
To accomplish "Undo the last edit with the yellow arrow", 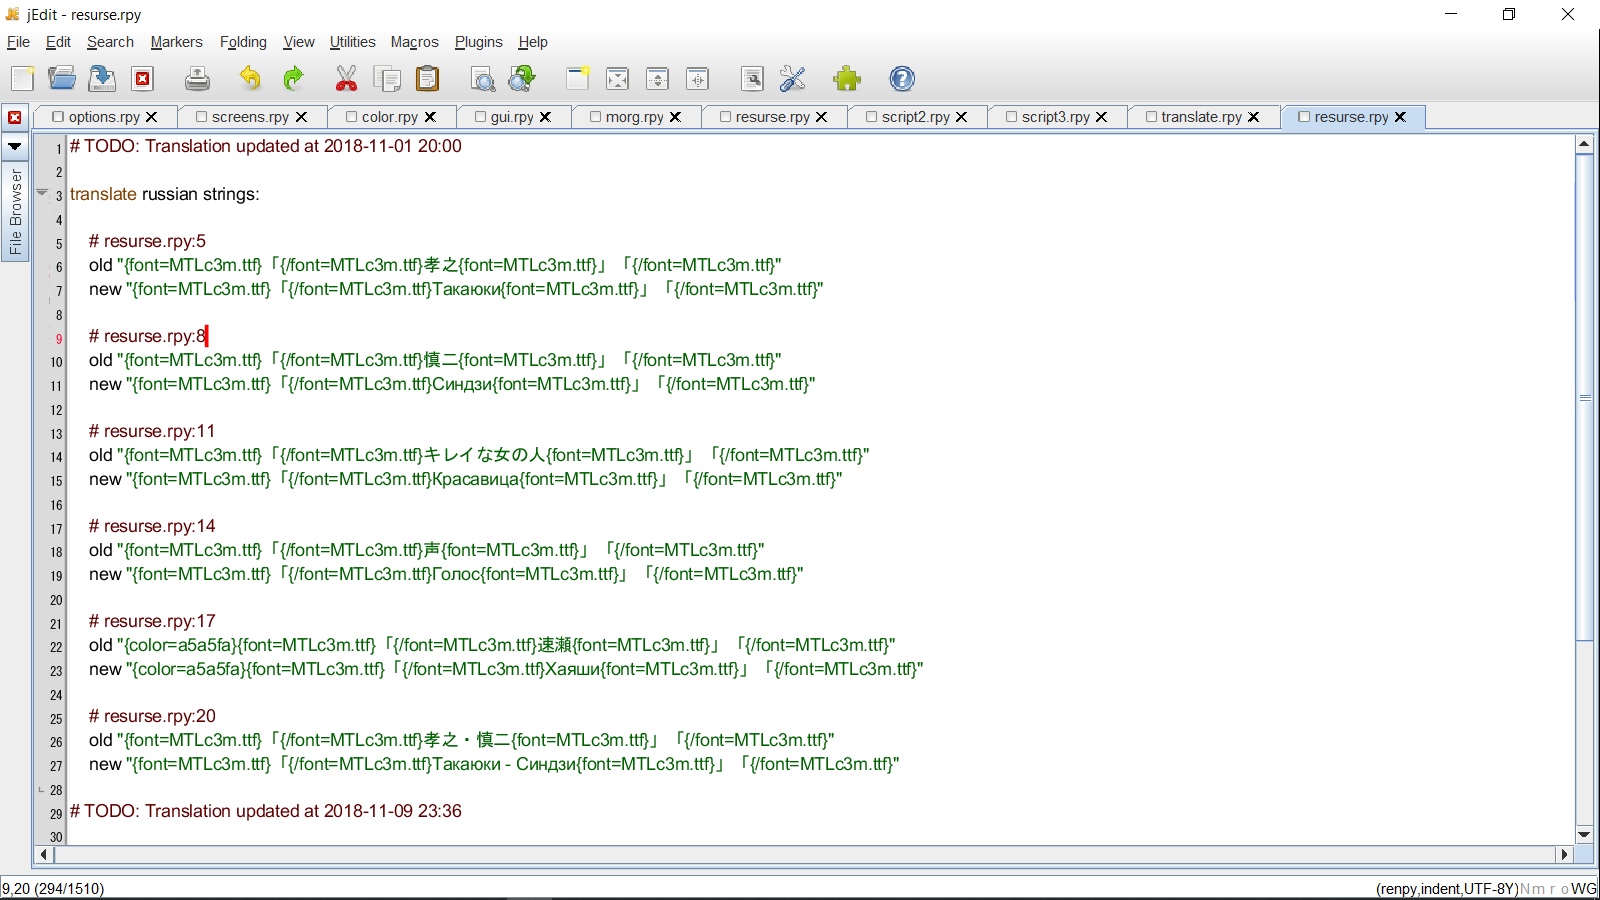I will 250,79.
